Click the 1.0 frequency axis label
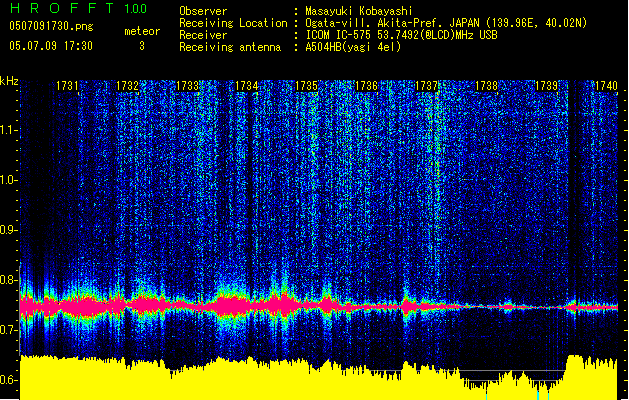Image resolution: width=629 pixels, height=400 pixels. click(x=8, y=180)
